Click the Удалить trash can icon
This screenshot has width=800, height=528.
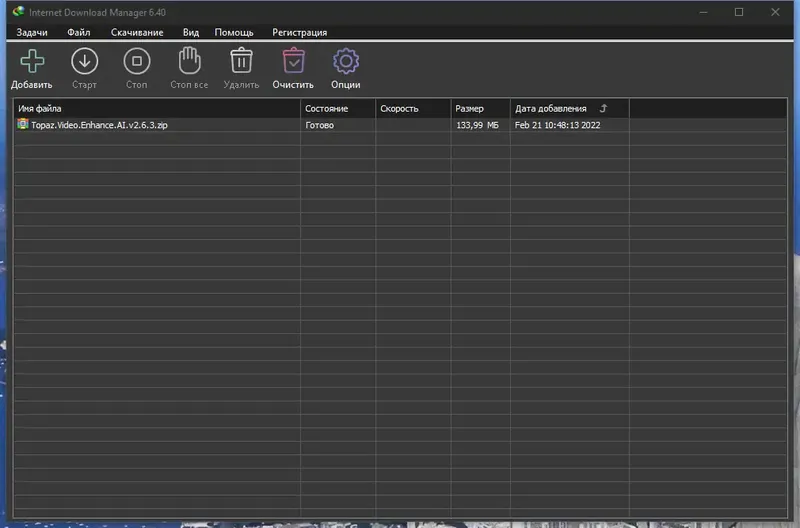[241, 61]
